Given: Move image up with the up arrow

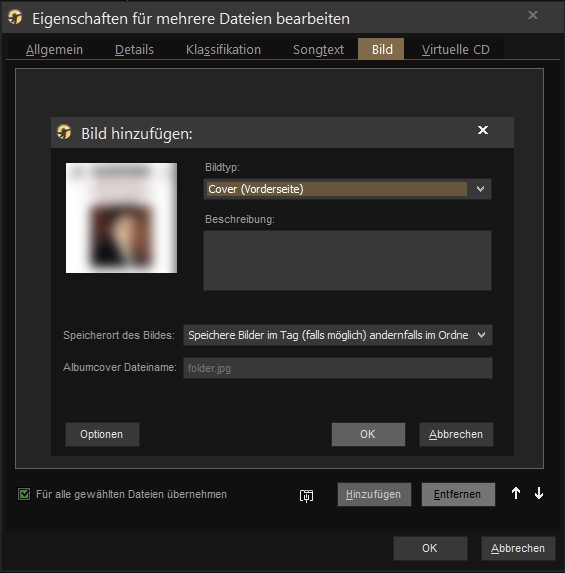Looking at the screenshot, I should coord(516,493).
